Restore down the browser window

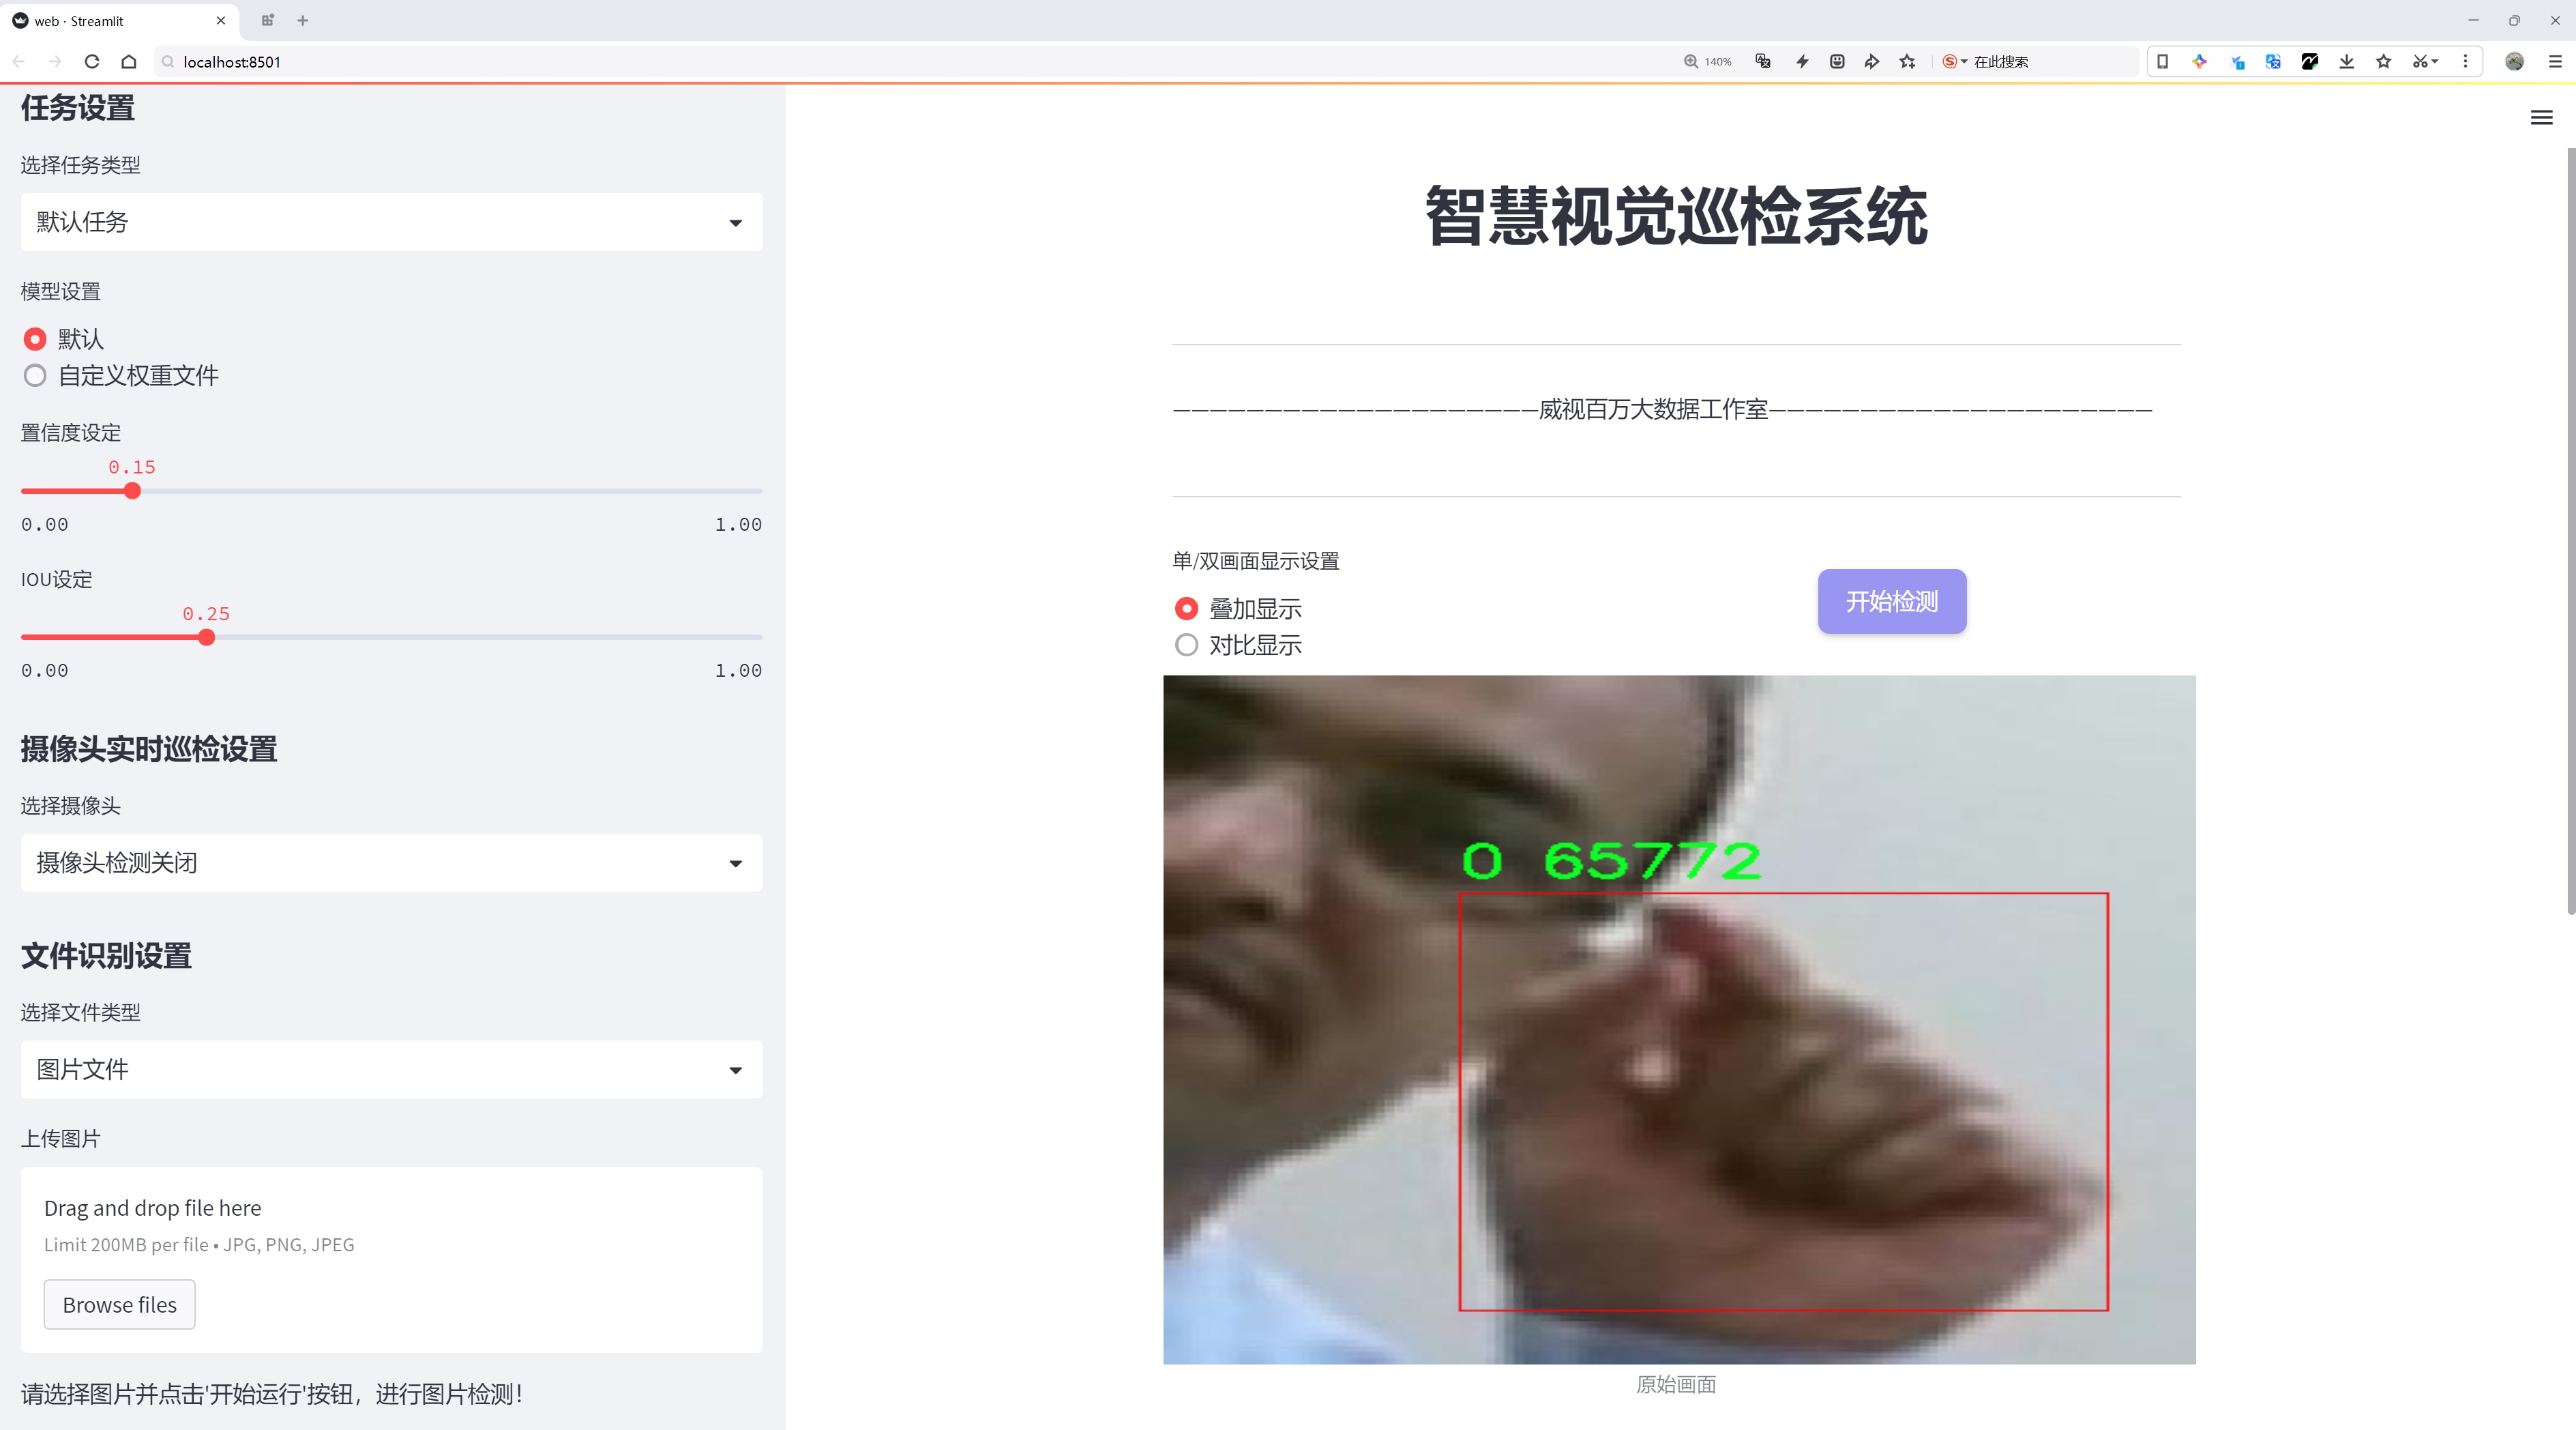[x=2514, y=20]
